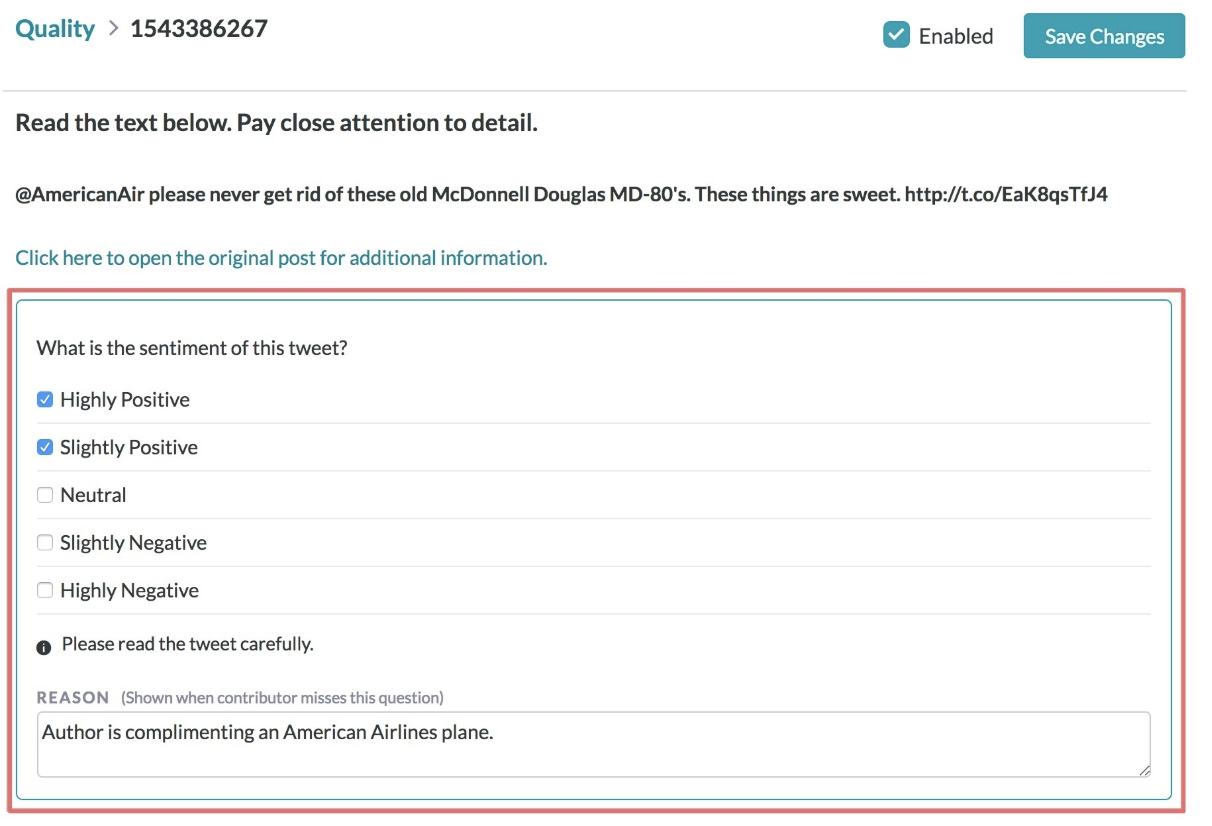Click the @AmericanAir tweet text

pyautogui.click(x=561, y=194)
